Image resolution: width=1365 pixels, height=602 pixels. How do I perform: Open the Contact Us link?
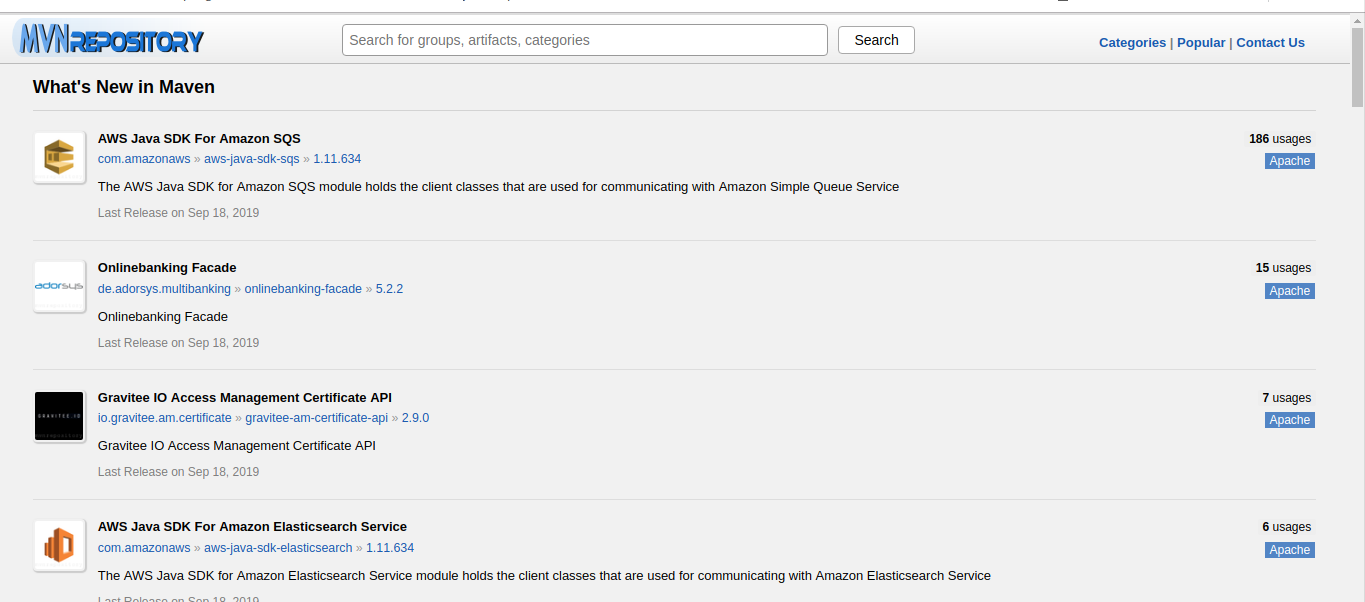coord(1270,43)
